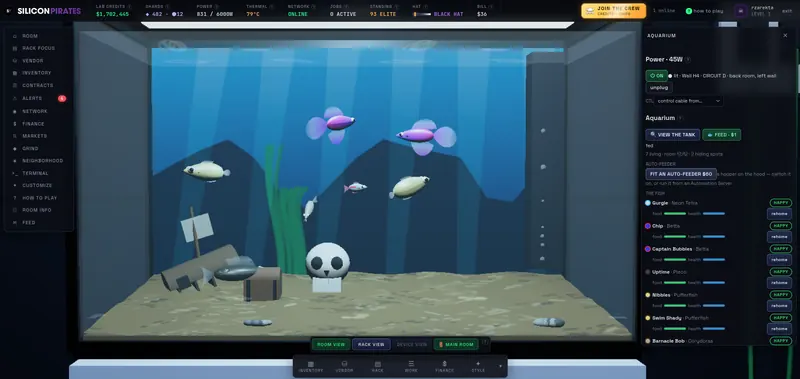Open Inventory icon in bottom toolbar
The image size is (800, 379).
tap(311, 366)
